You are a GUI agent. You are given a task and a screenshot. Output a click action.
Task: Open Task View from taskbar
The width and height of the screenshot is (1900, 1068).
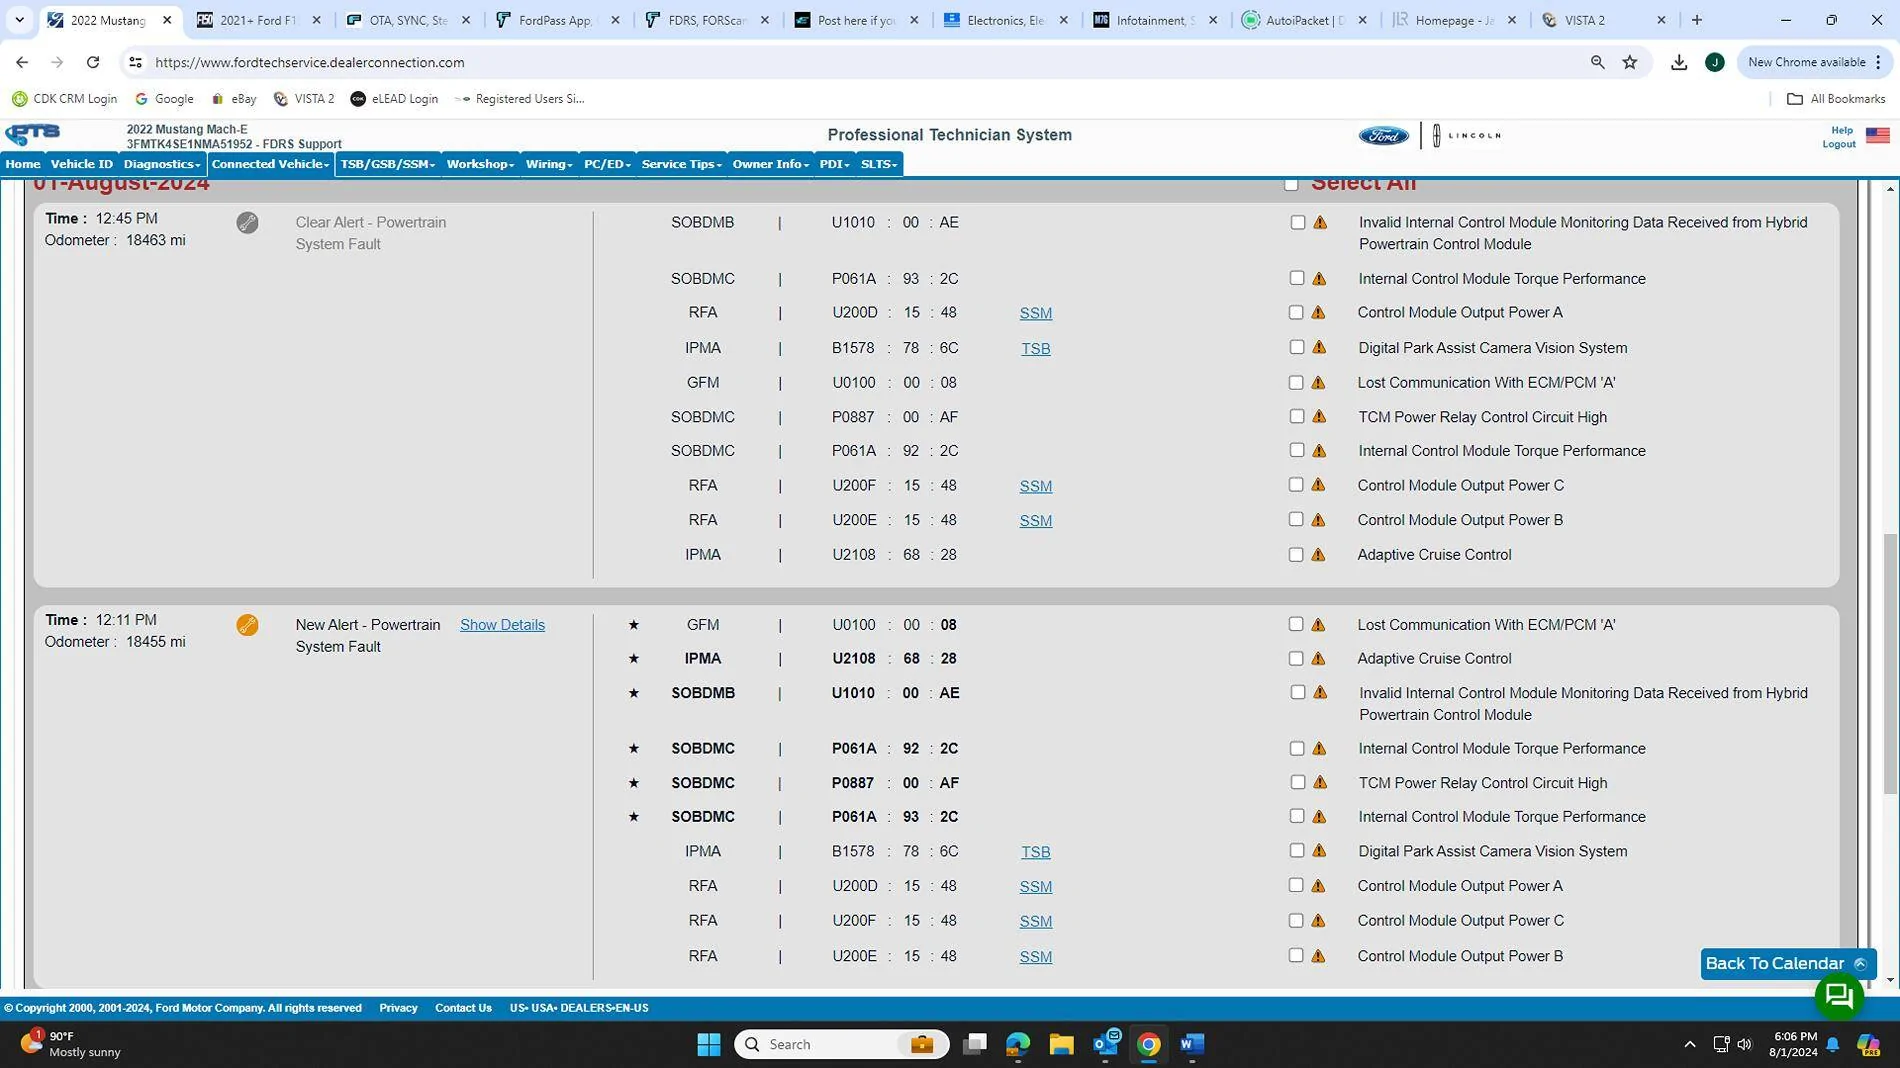974,1044
